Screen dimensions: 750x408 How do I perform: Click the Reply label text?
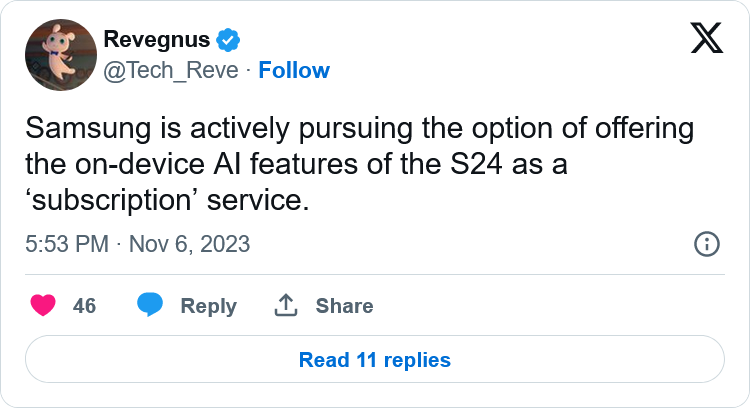[209, 306]
